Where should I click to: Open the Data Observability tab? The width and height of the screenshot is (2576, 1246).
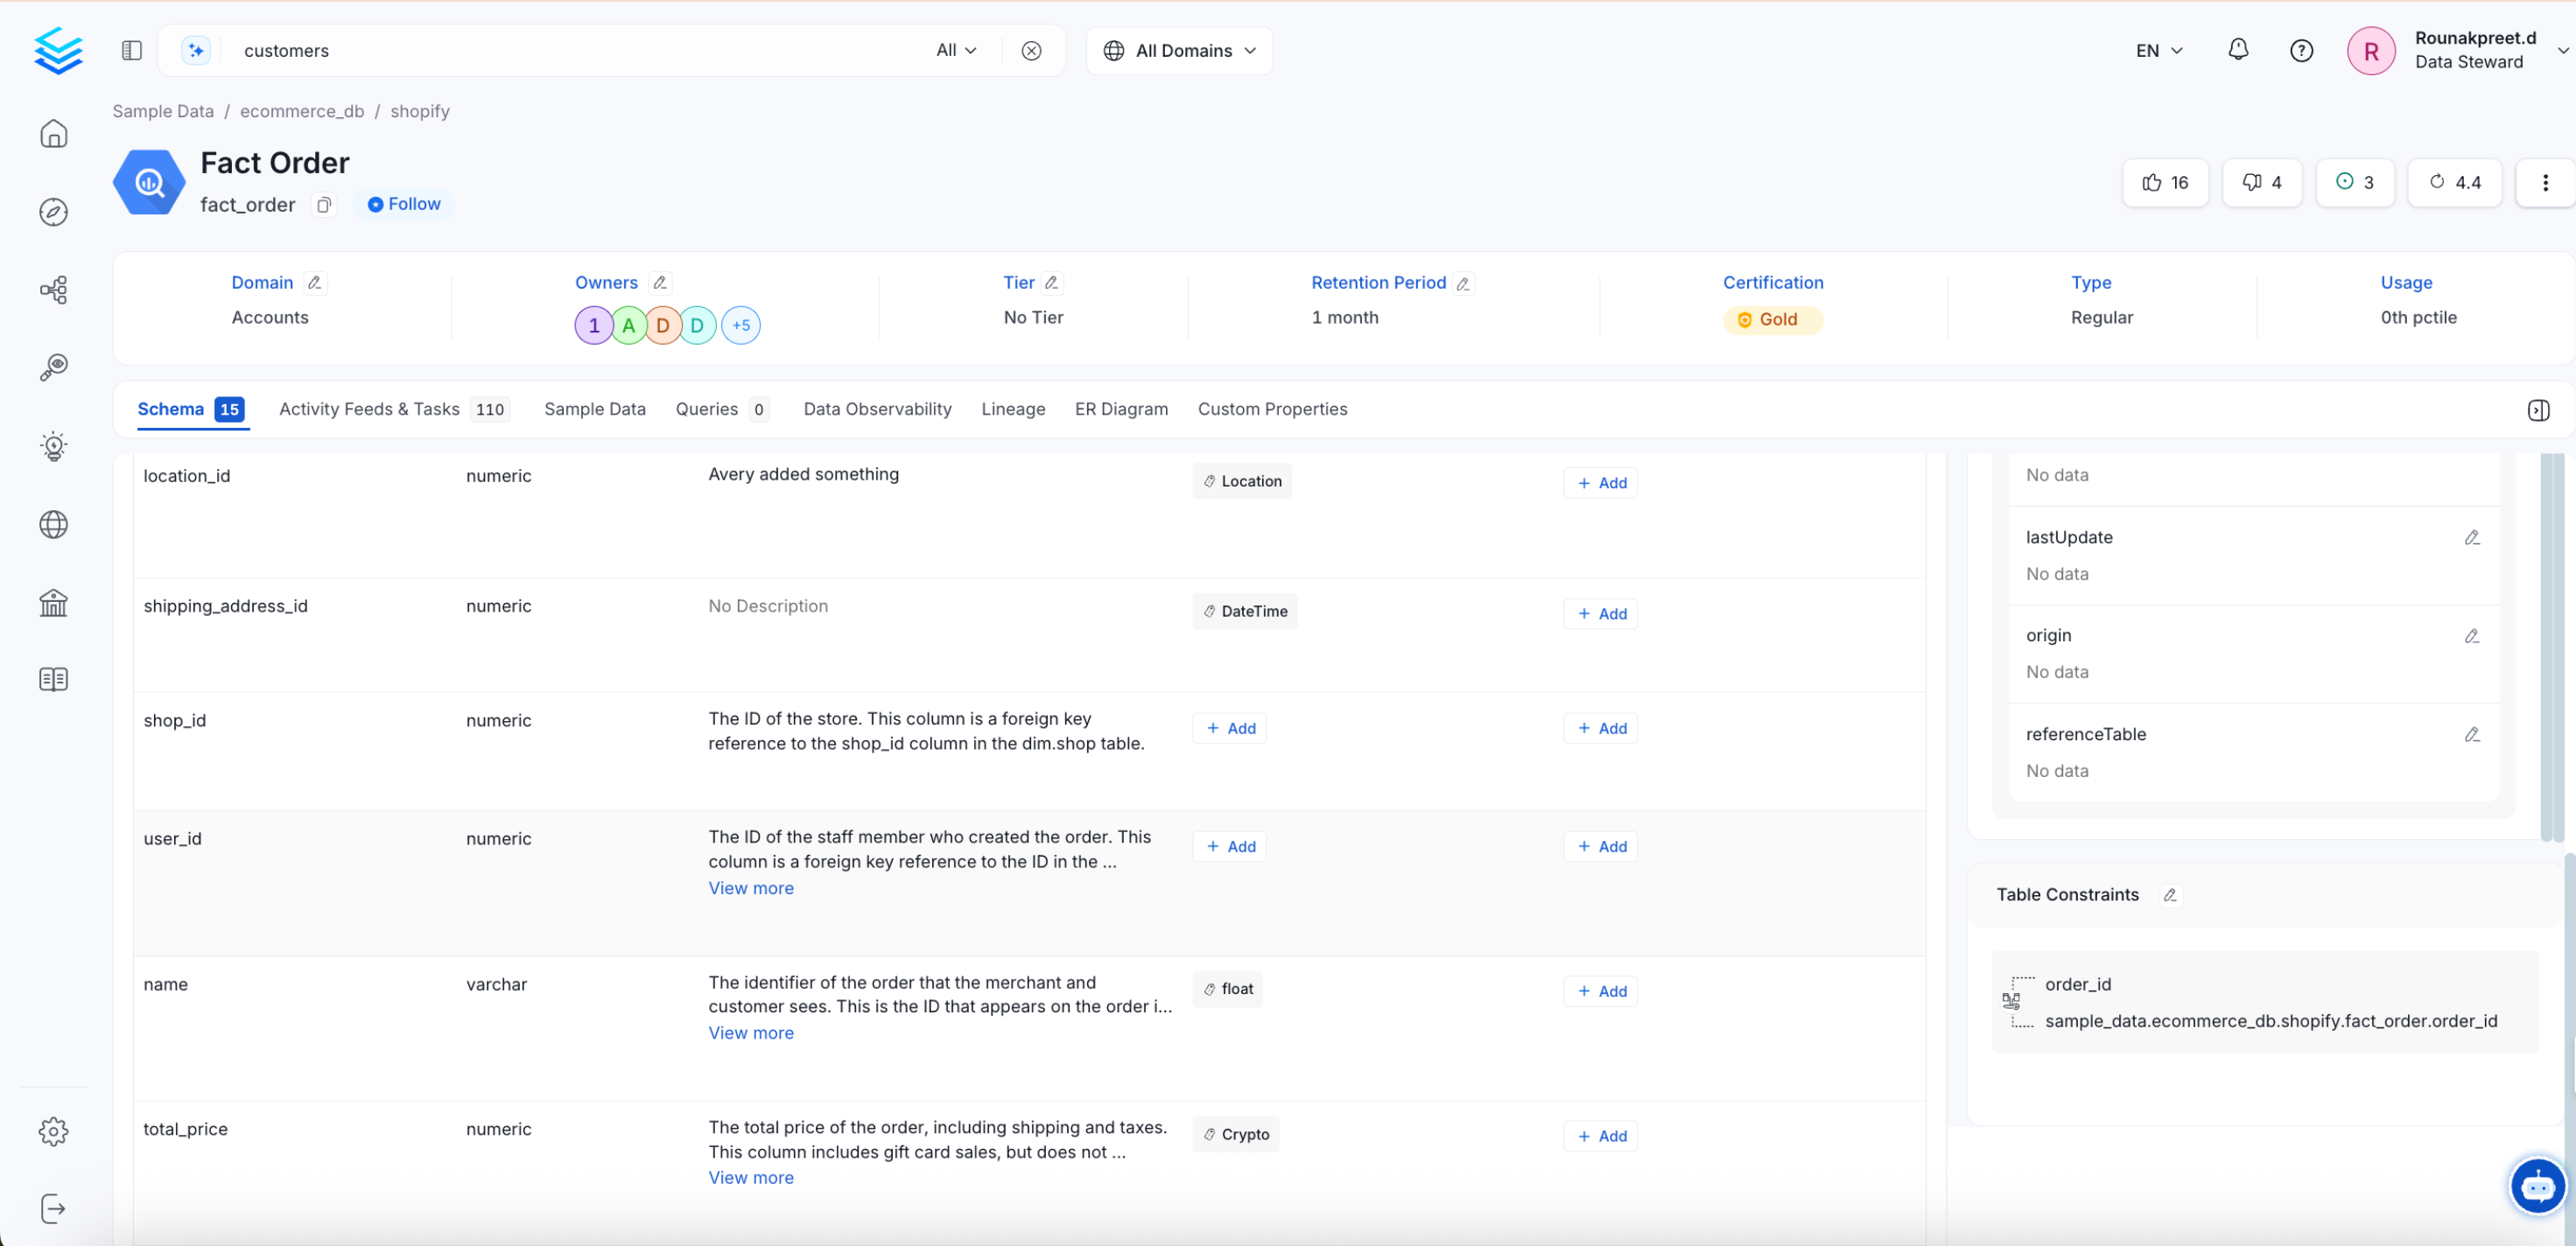[x=877, y=409]
